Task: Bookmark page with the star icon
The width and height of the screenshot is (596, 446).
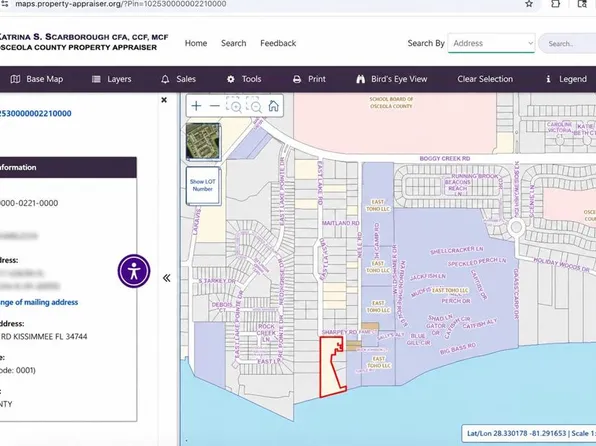Action: [529, 4]
